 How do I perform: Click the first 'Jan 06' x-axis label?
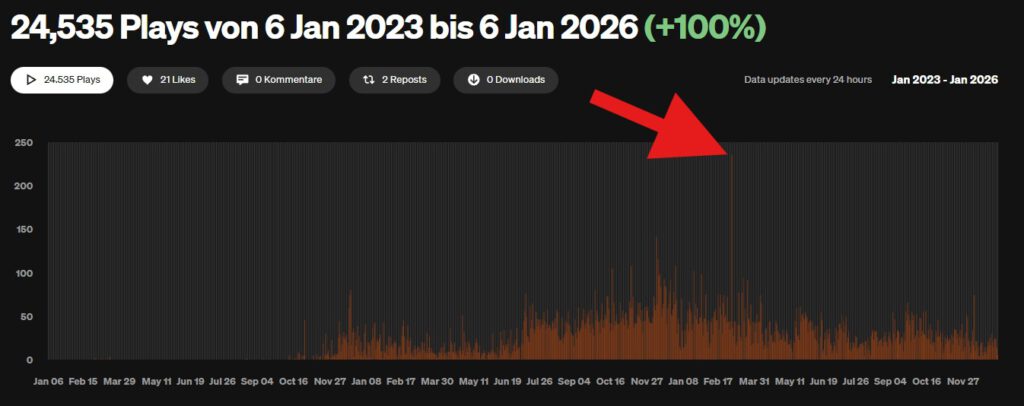[48, 381]
